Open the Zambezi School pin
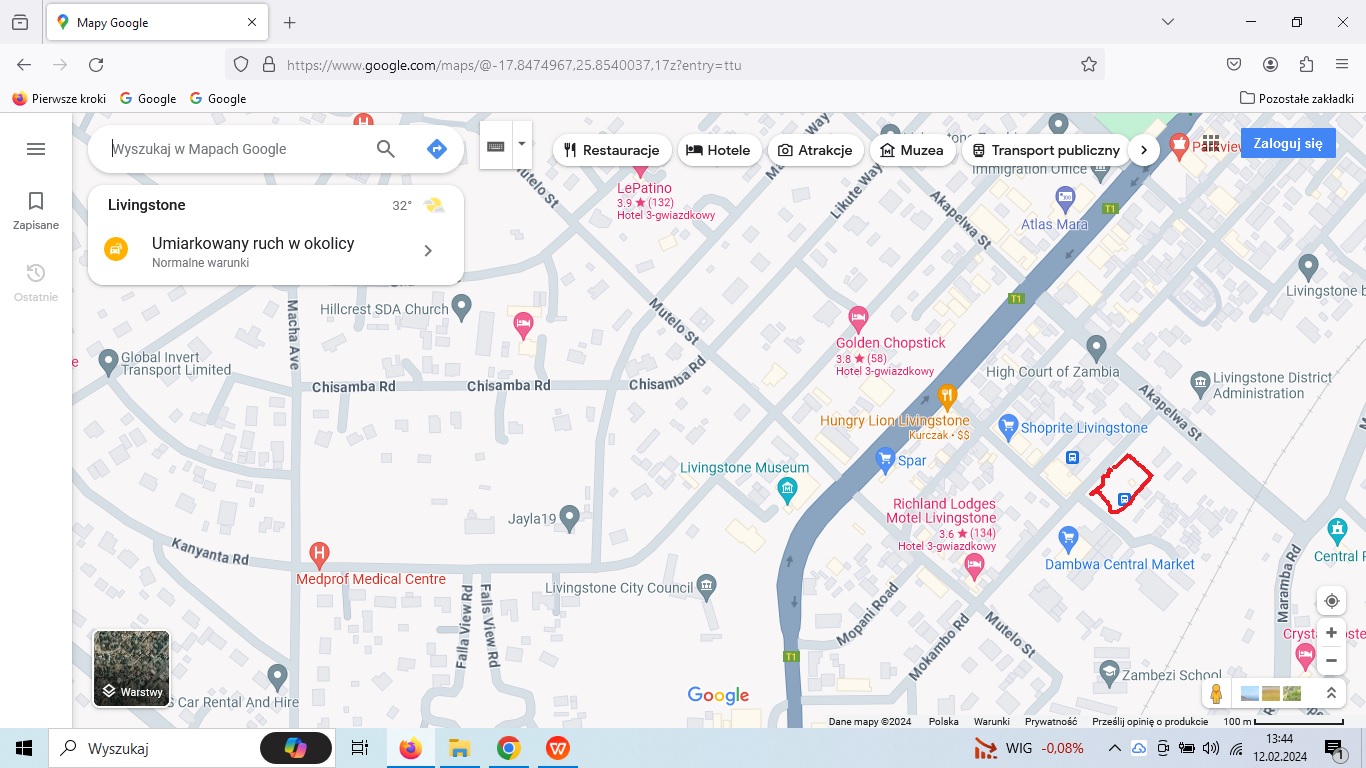The image size is (1366, 768). click(x=1108, y=672)
